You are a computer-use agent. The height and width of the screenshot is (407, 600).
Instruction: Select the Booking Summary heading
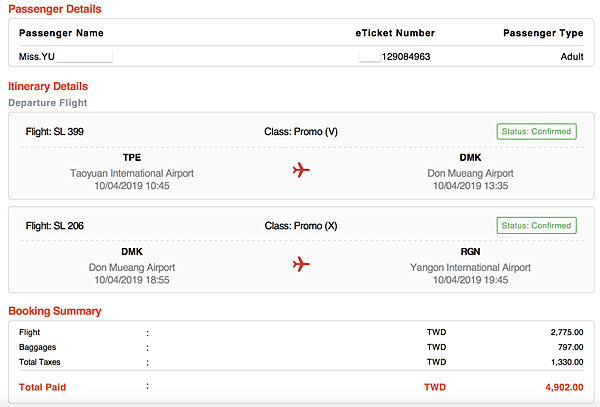[x=55, y=311]
